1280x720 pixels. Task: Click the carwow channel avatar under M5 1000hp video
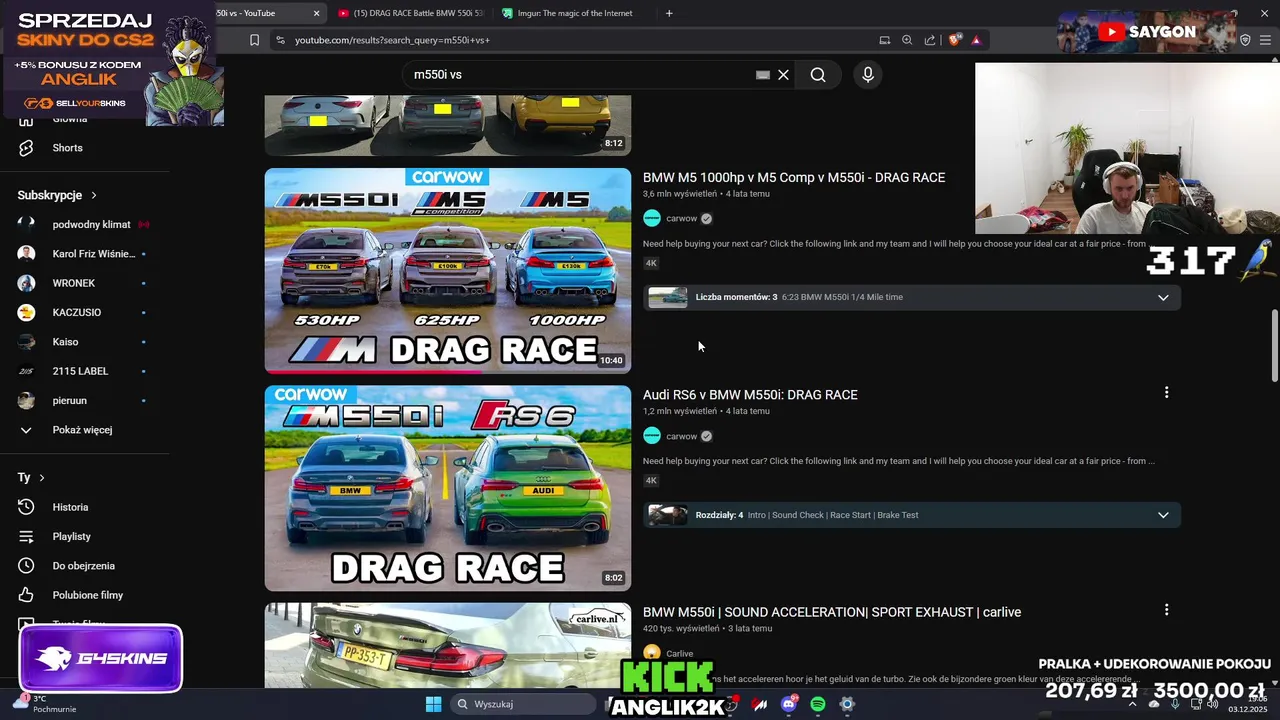[652, 218]
